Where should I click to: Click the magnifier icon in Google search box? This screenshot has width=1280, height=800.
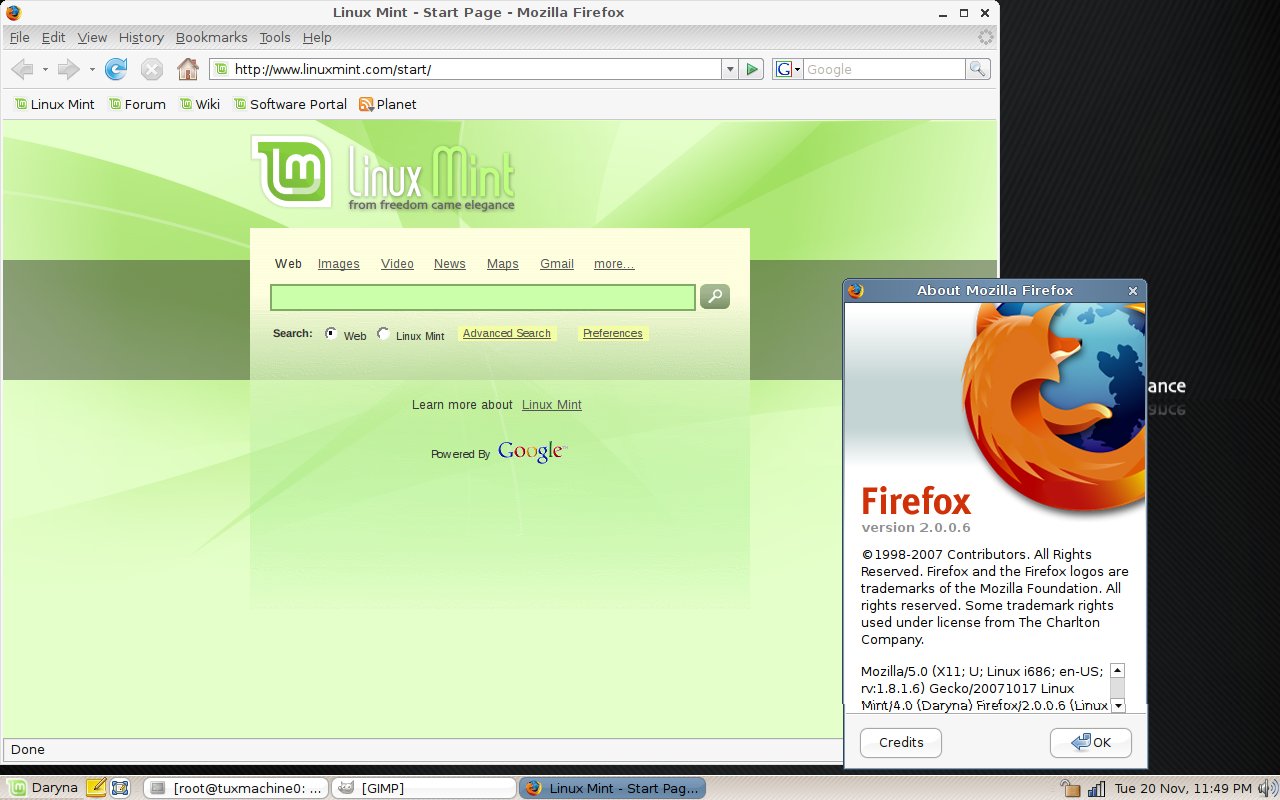click(978, 69)
